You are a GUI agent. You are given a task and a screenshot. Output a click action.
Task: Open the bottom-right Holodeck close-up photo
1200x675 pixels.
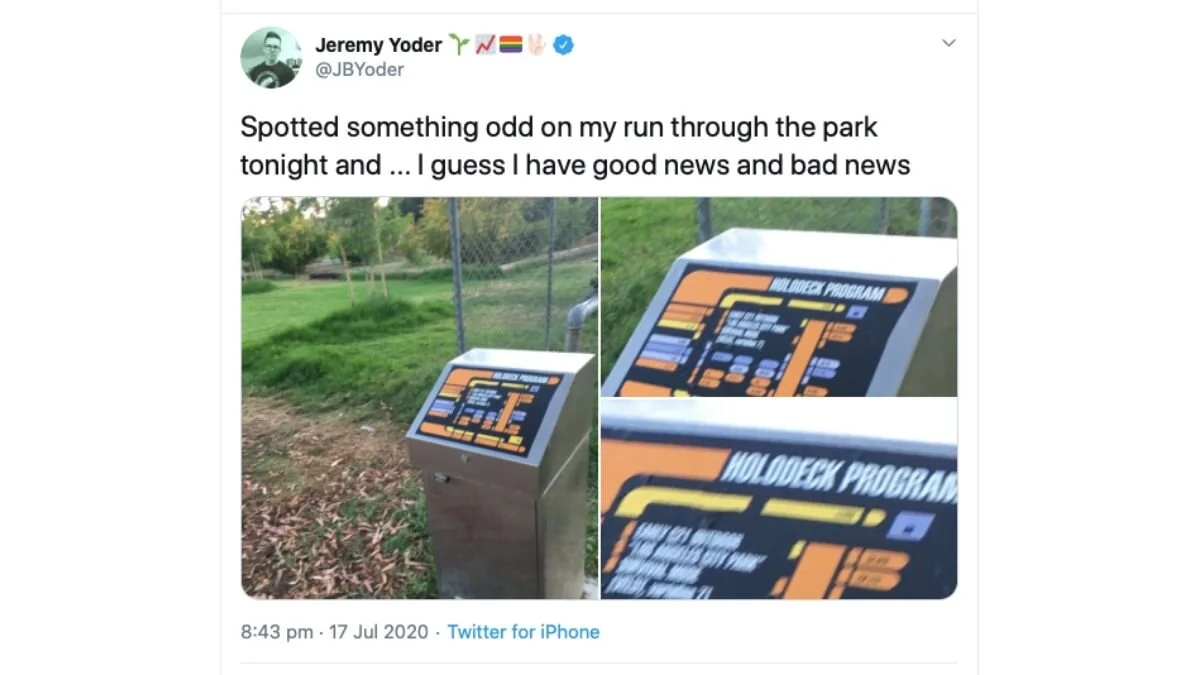pyautogui.click(x=779, y=500)
